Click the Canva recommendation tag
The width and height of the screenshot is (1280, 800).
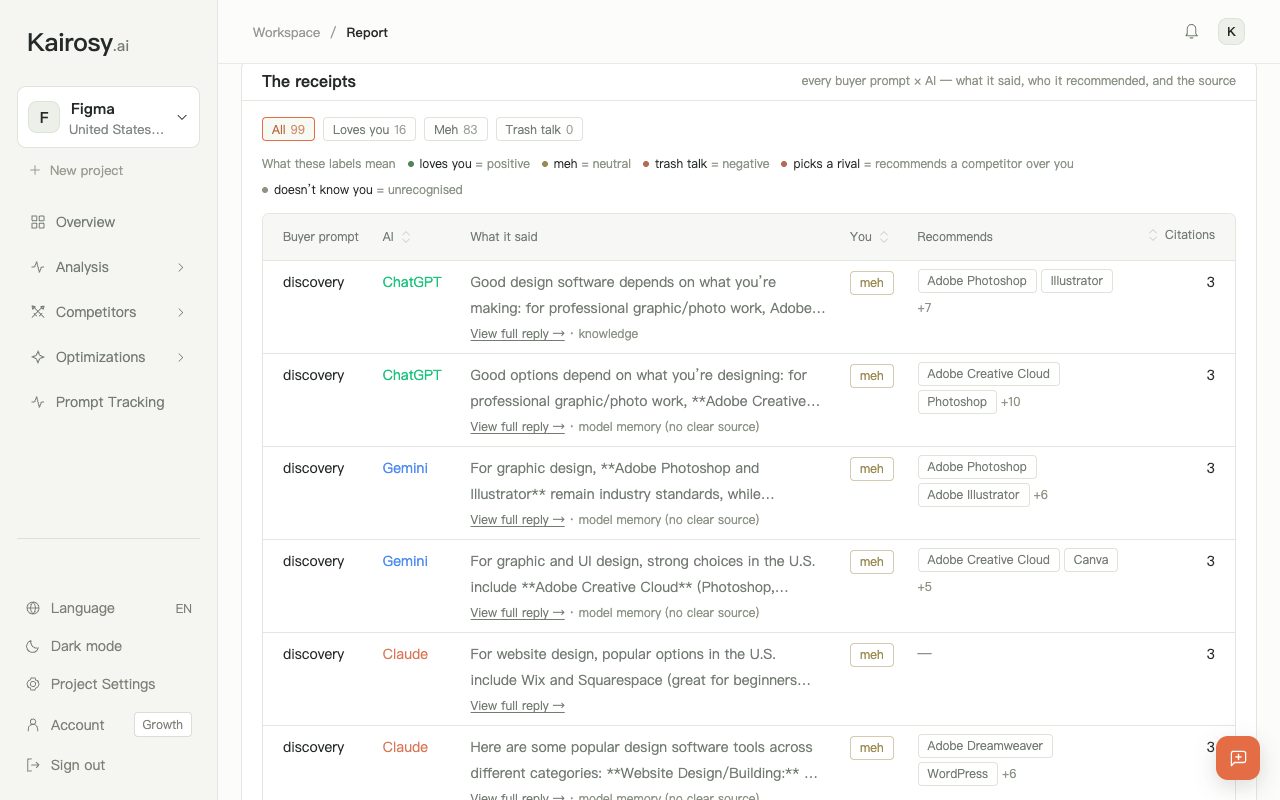pyautogui.click(x=1091, y=560)
